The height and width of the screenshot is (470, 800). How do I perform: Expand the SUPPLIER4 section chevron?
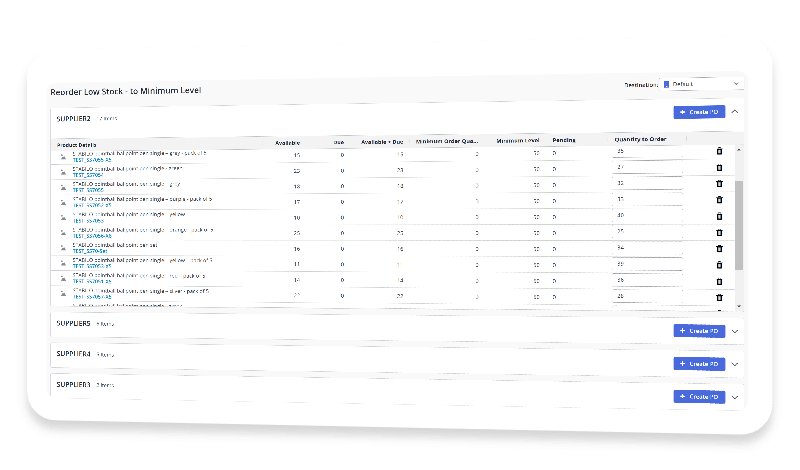(x=735, y=364)
